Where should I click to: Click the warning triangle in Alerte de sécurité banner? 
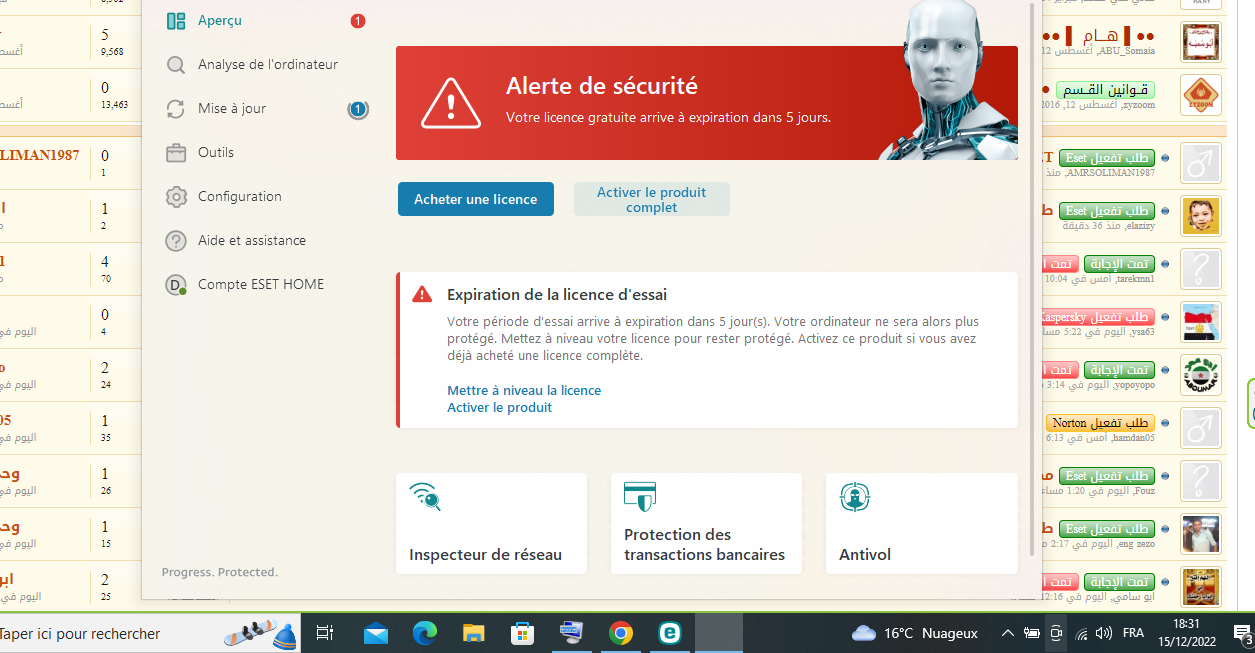(451, 103)
